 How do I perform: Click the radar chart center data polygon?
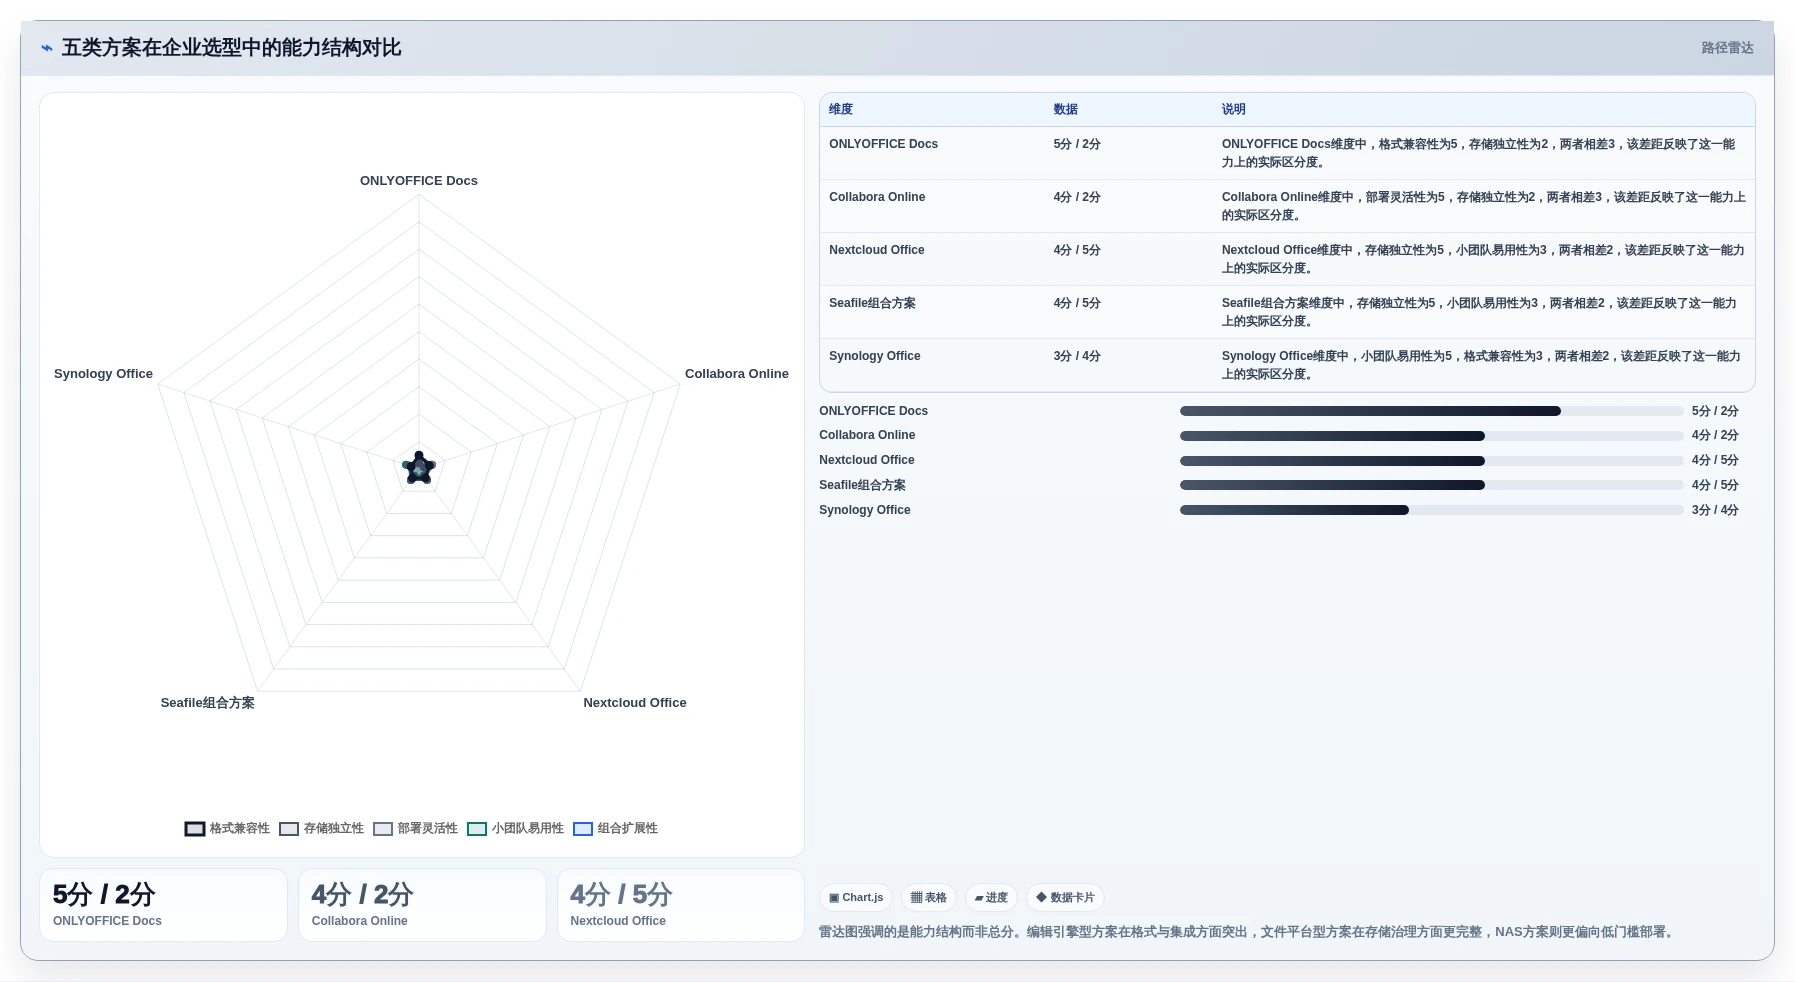(419, 468)
